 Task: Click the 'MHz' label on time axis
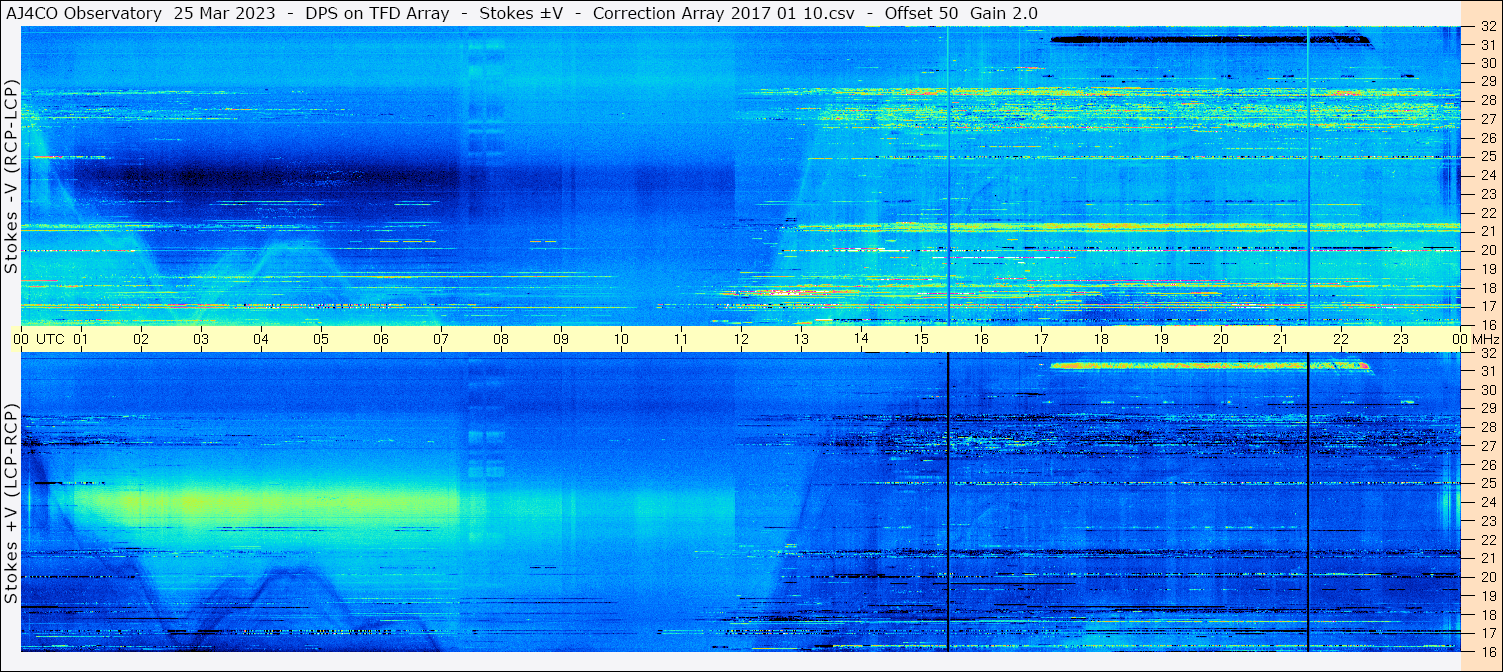tap(1485, 339)
